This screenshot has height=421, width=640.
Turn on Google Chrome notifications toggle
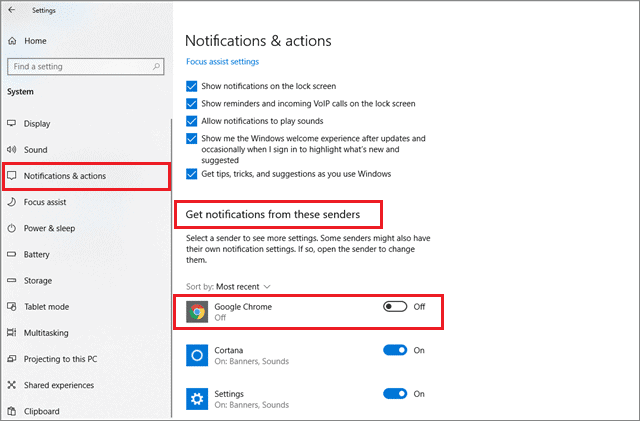[395, 306]
